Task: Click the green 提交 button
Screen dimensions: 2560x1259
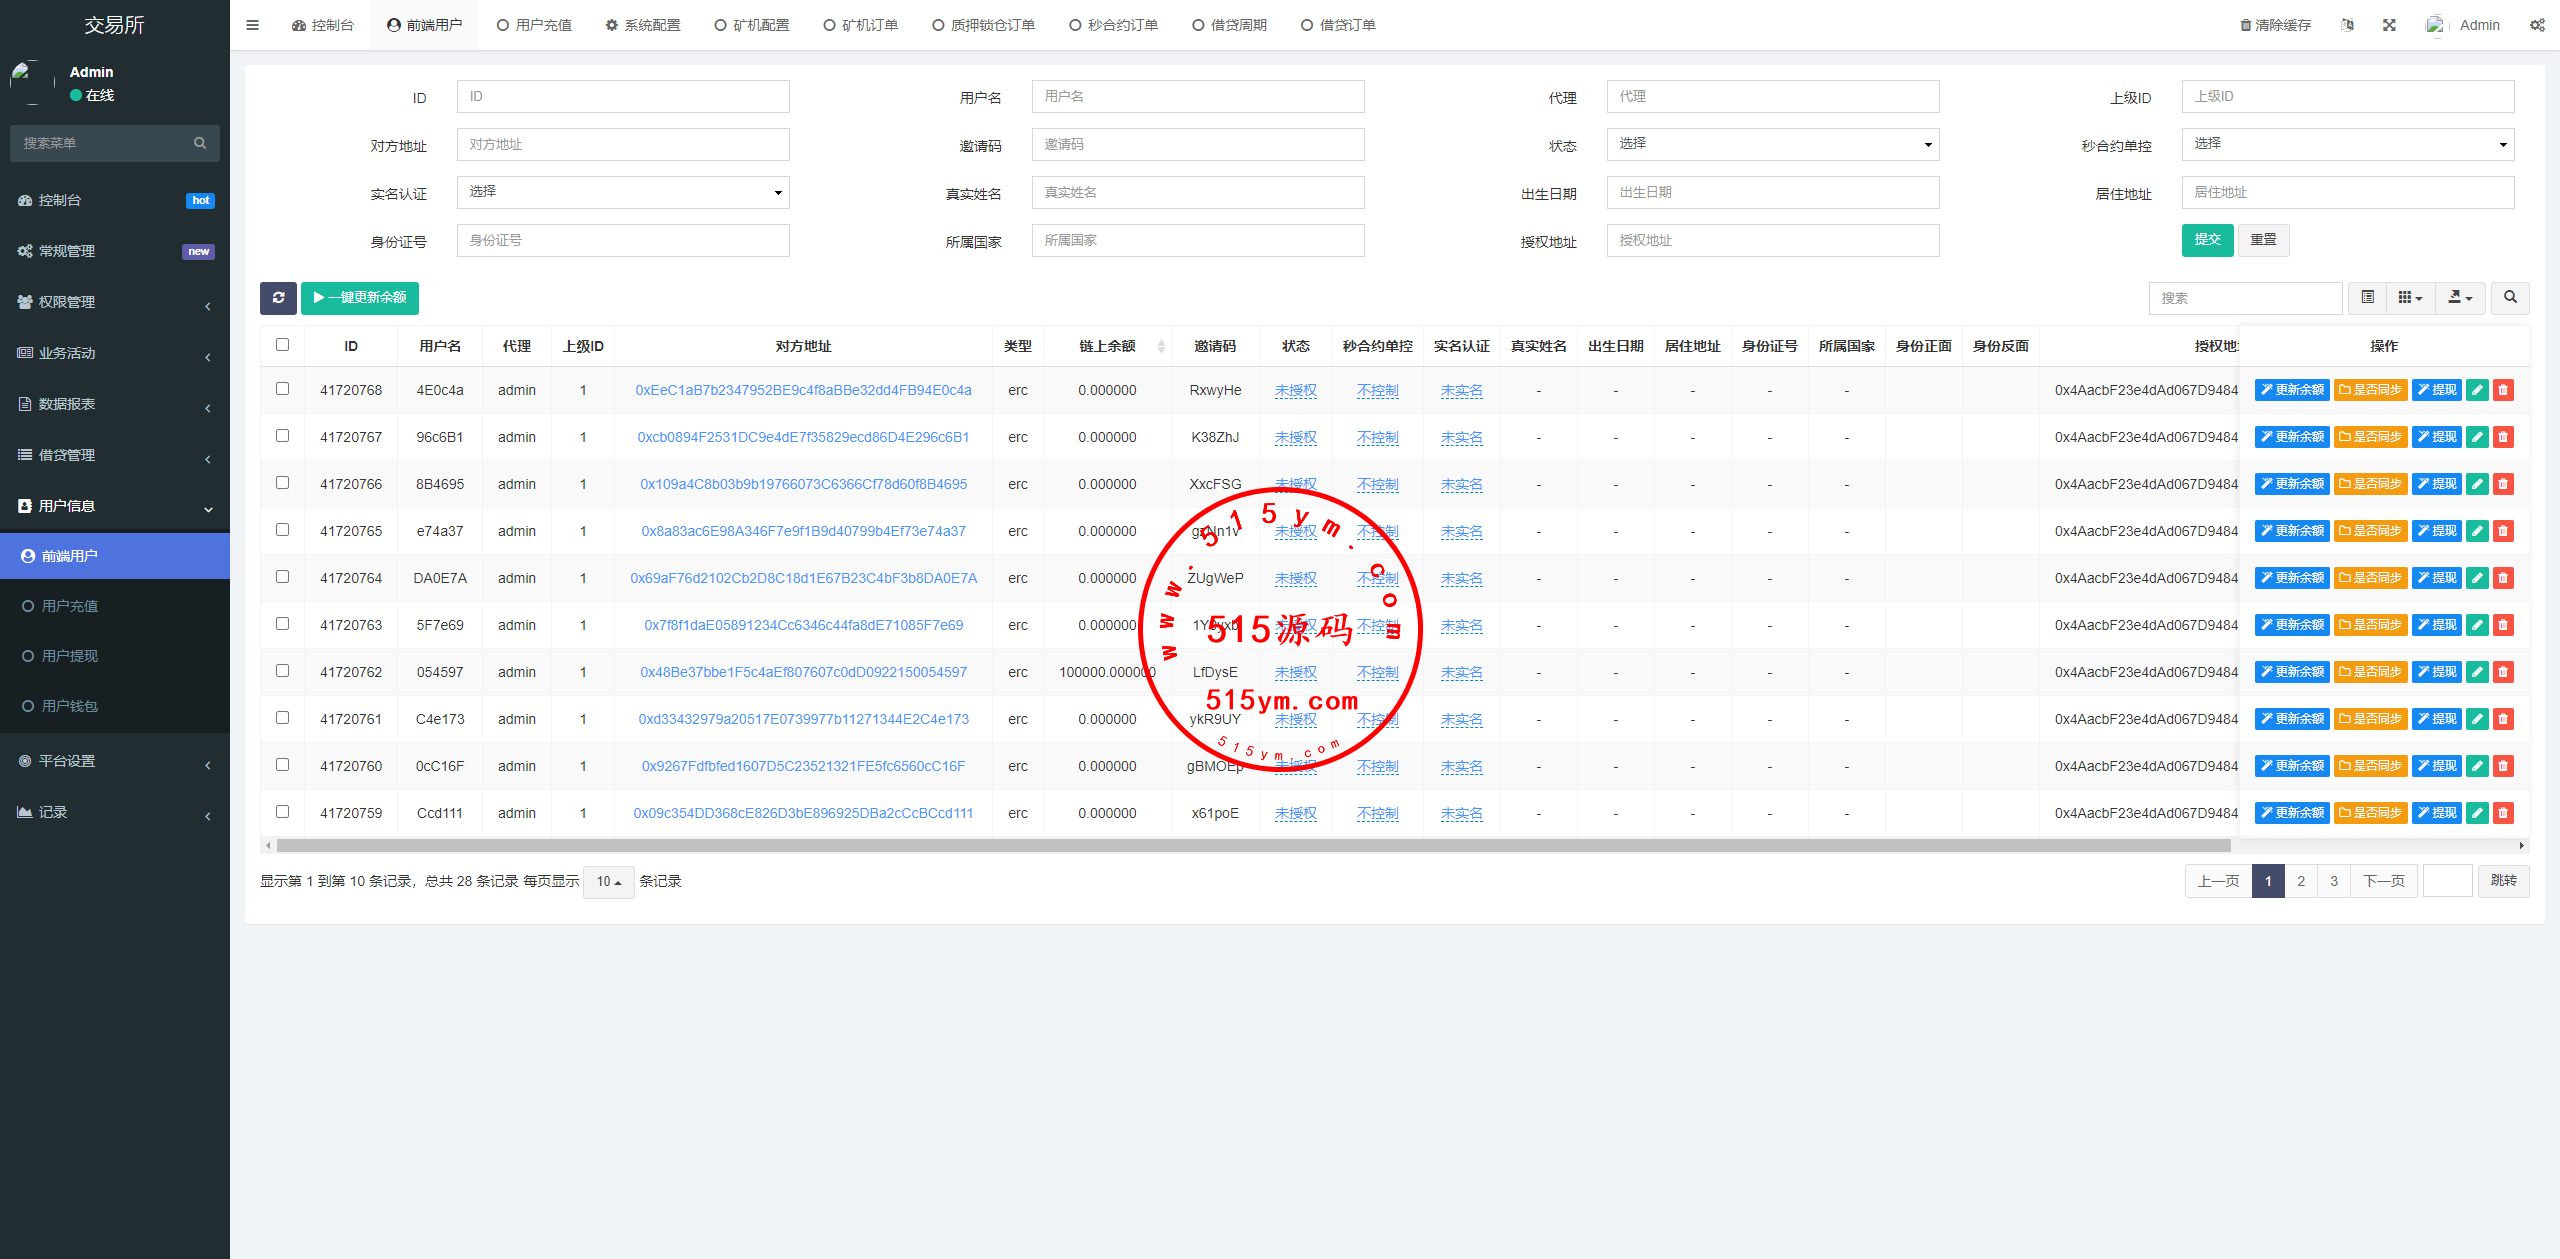Action: [x=2207, y=240]
